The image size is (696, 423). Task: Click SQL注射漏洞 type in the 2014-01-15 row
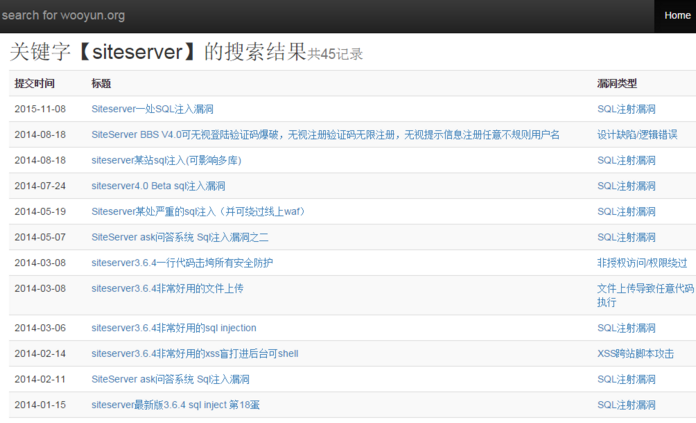coord(626,405)
